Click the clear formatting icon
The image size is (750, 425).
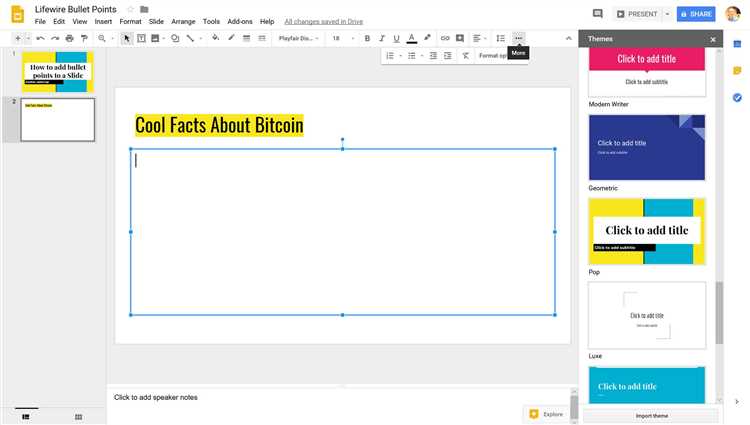pos(466,56)
